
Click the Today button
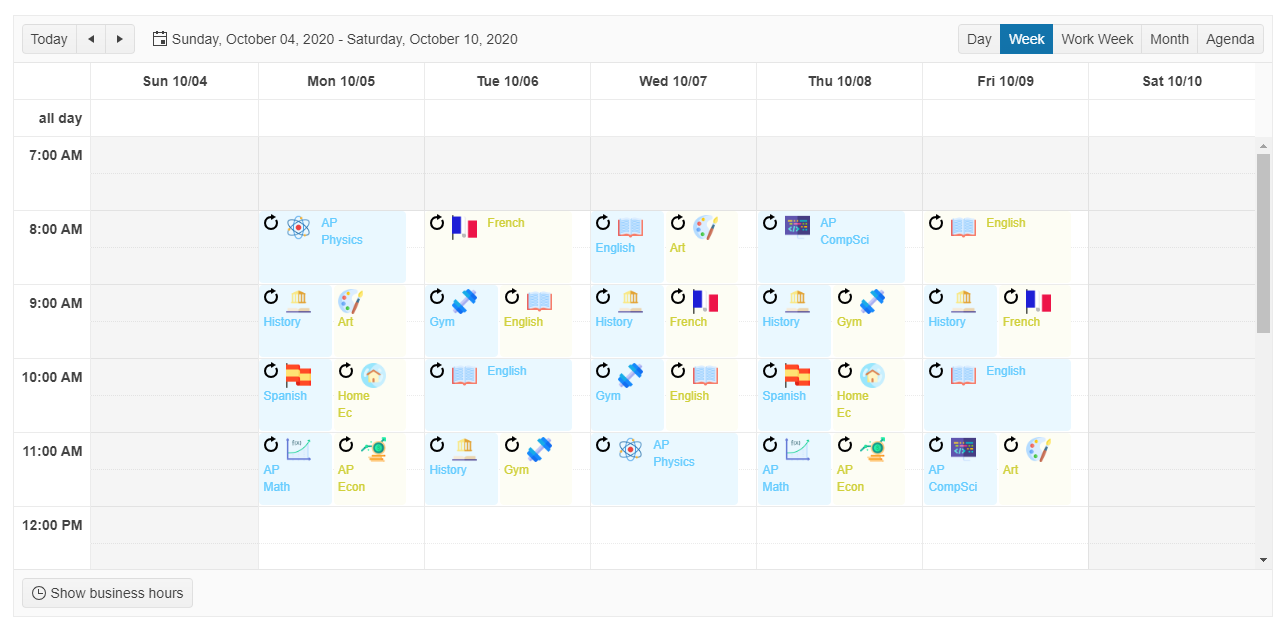pos(49,38)
